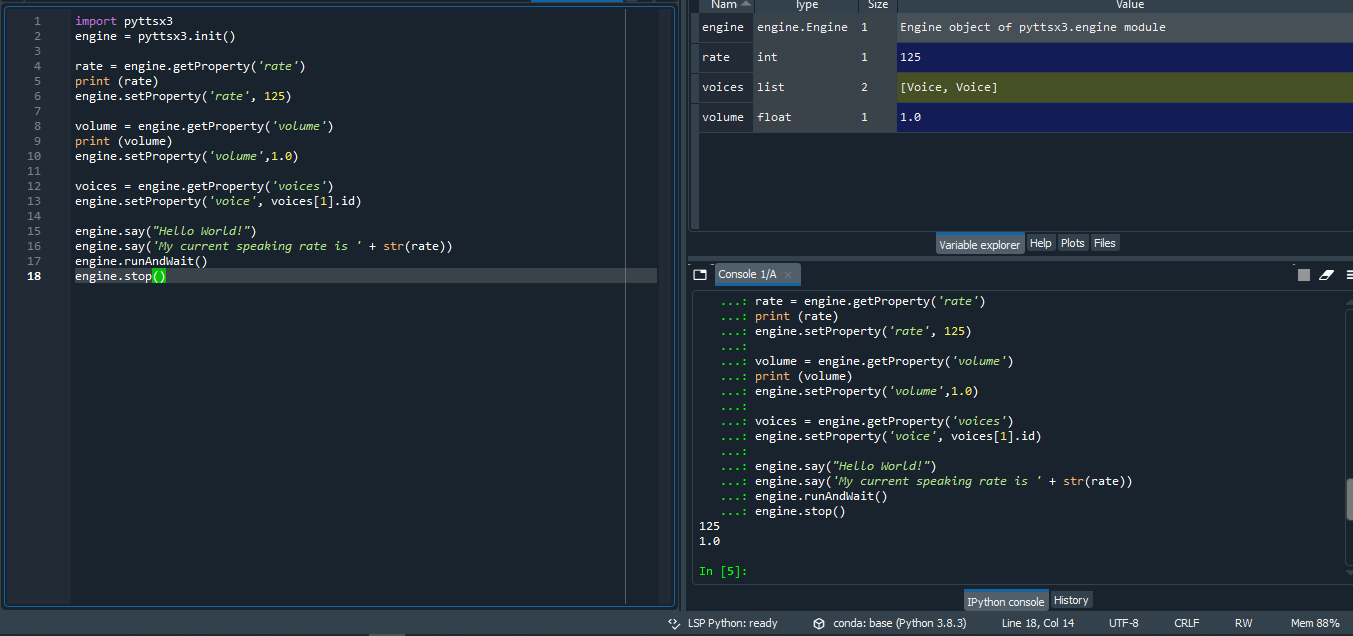
Task: Click the browse tabs icon beside Console 1/A
Action: [701, 274]
